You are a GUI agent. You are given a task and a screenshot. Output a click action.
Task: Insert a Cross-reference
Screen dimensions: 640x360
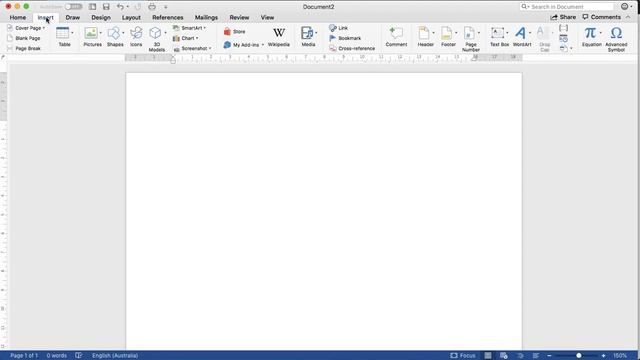pos(352,48)
